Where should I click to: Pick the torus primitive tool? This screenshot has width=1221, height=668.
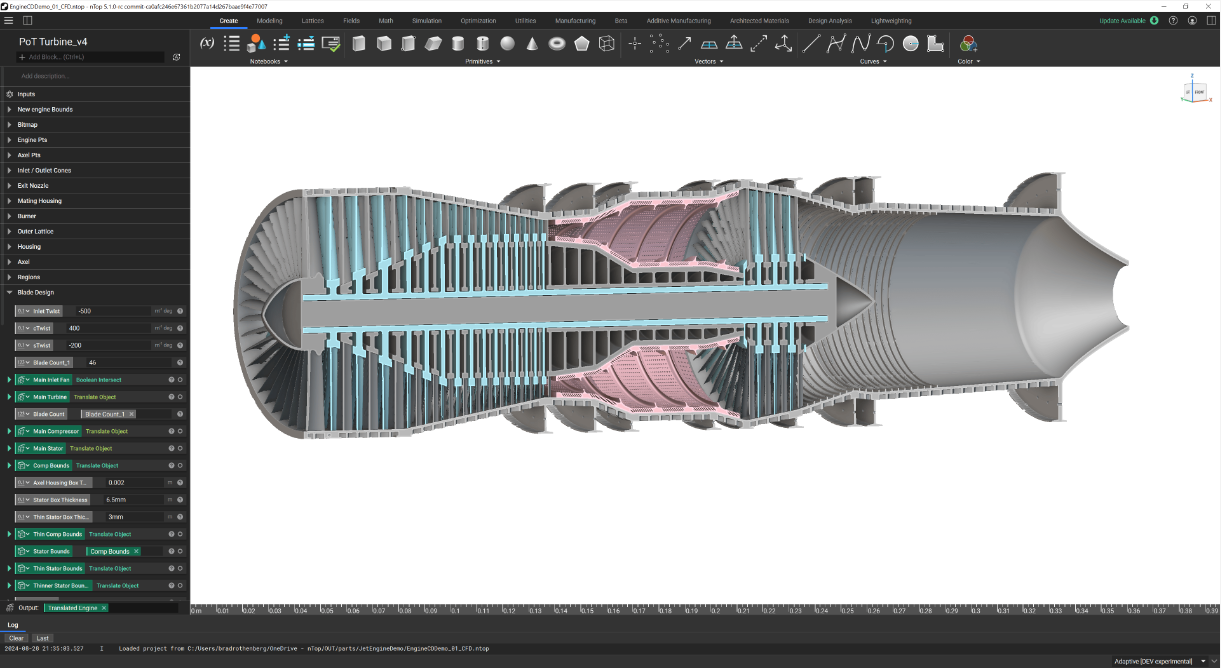557,43
